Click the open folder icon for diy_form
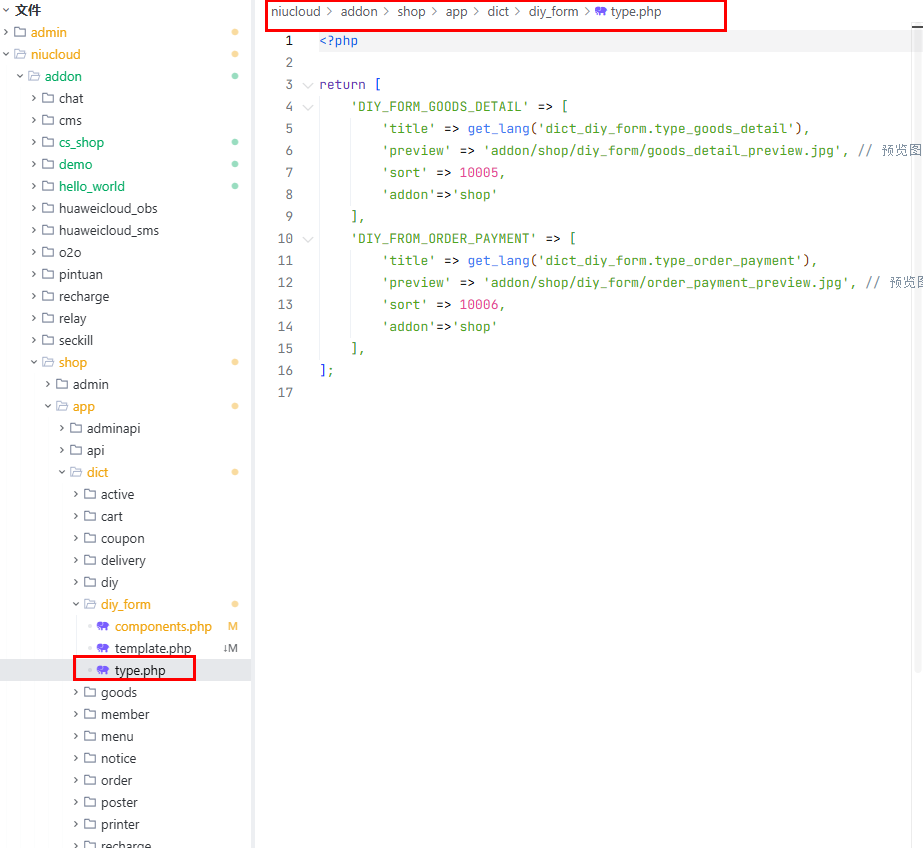 pos(90,605)
